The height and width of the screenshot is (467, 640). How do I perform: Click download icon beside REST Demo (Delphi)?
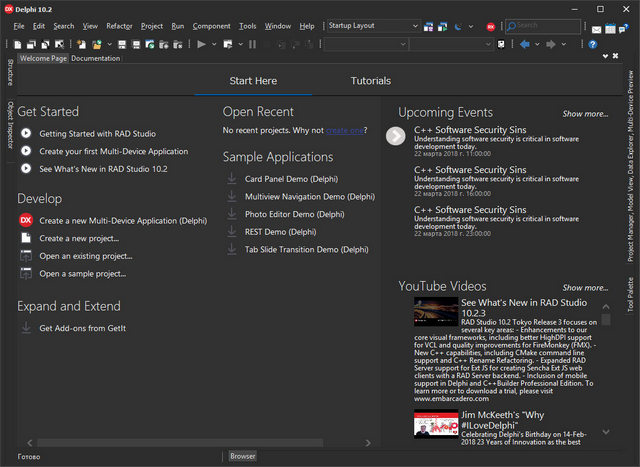(x=232, y=232)
